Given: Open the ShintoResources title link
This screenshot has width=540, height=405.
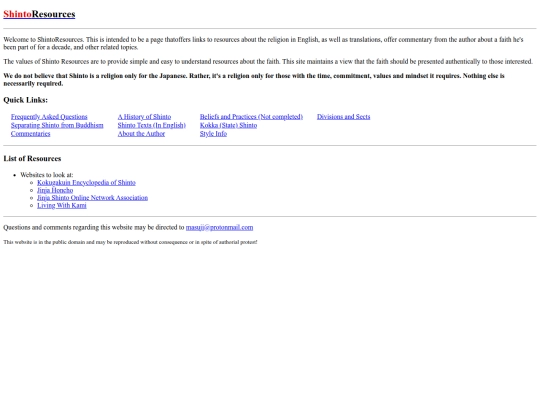Looking at the screenshot, I should tap(39, 14).
